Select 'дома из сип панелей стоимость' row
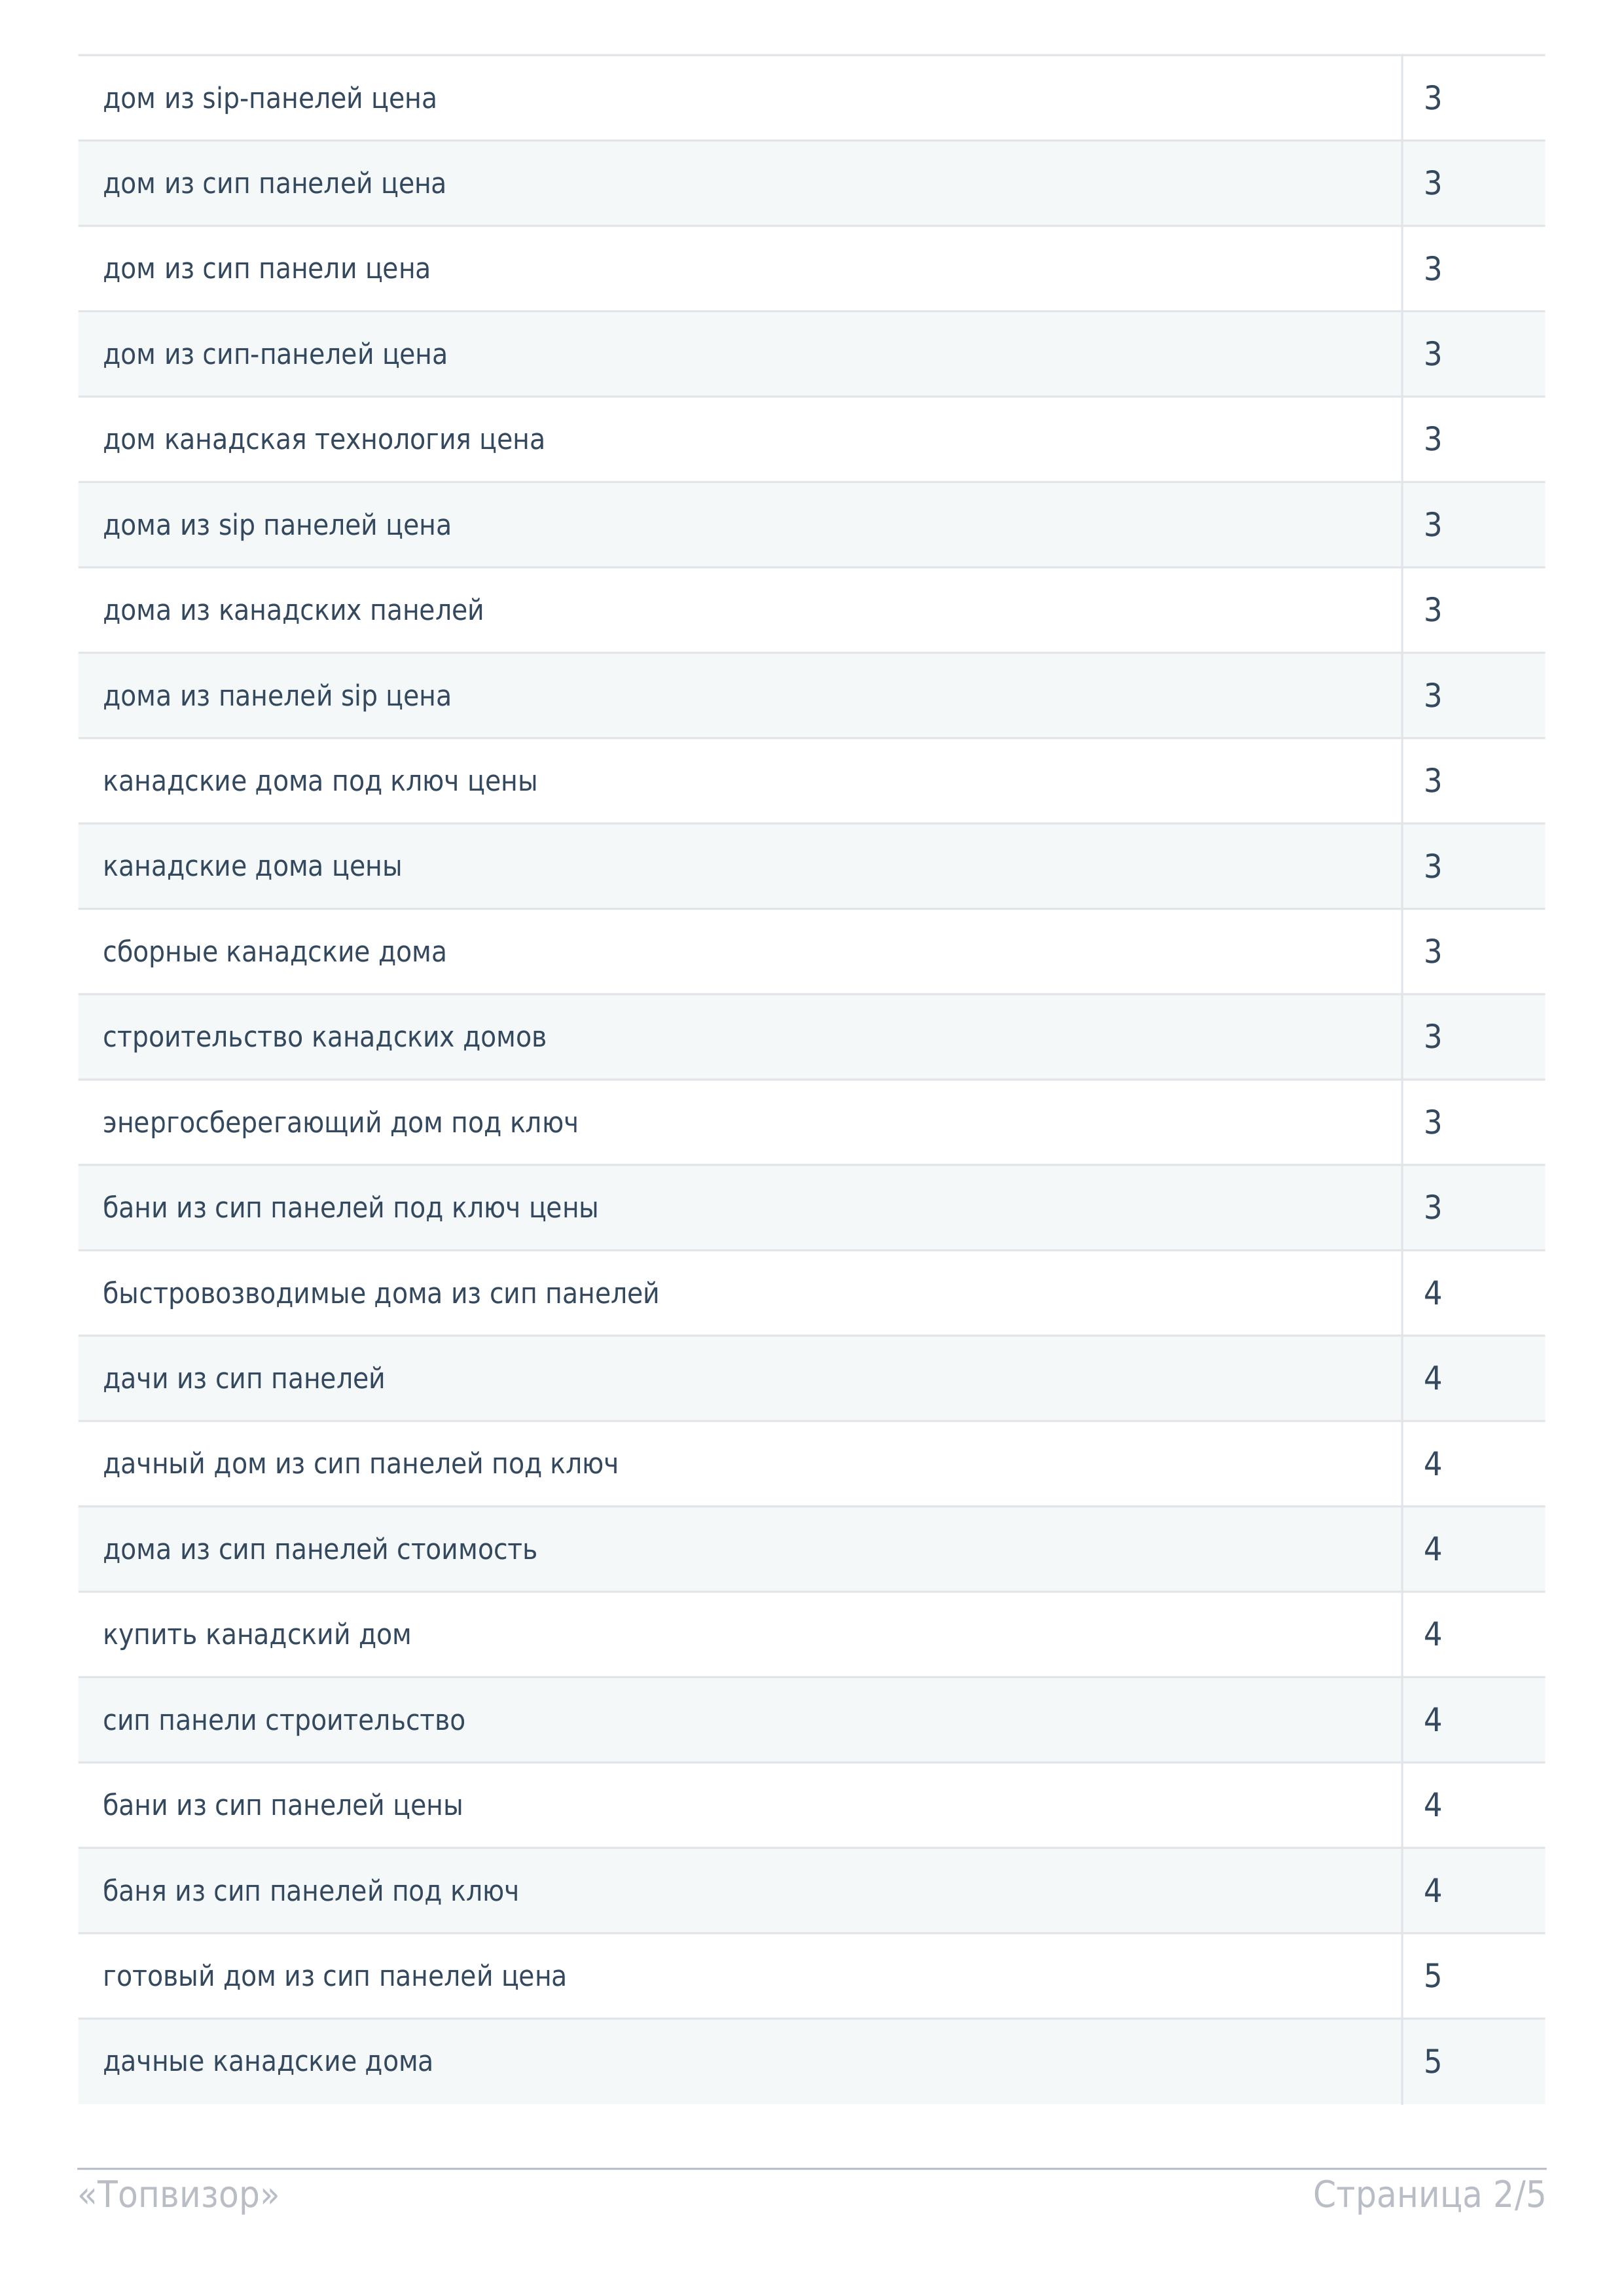Viewport: 1624px width, 2296px height. coord(811,1549)
